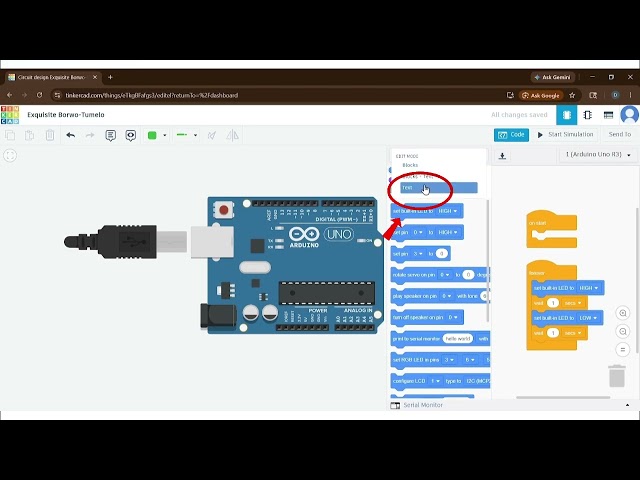
Task: Open Tinkercad home via the logo
Action: click(x=10, y=115)
